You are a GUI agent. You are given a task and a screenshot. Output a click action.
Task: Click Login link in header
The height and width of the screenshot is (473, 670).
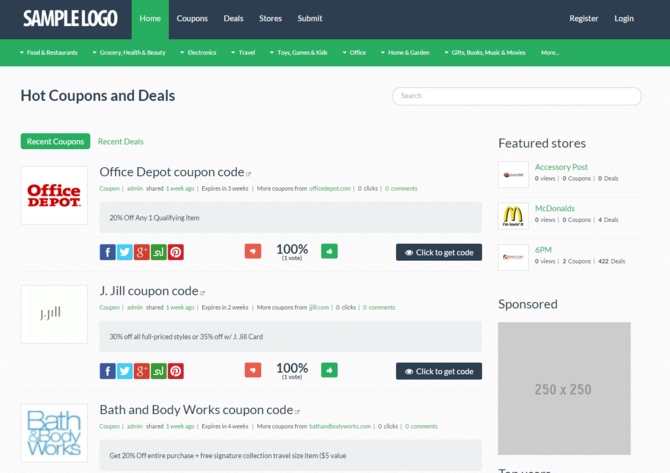click(x=624, y=18)
